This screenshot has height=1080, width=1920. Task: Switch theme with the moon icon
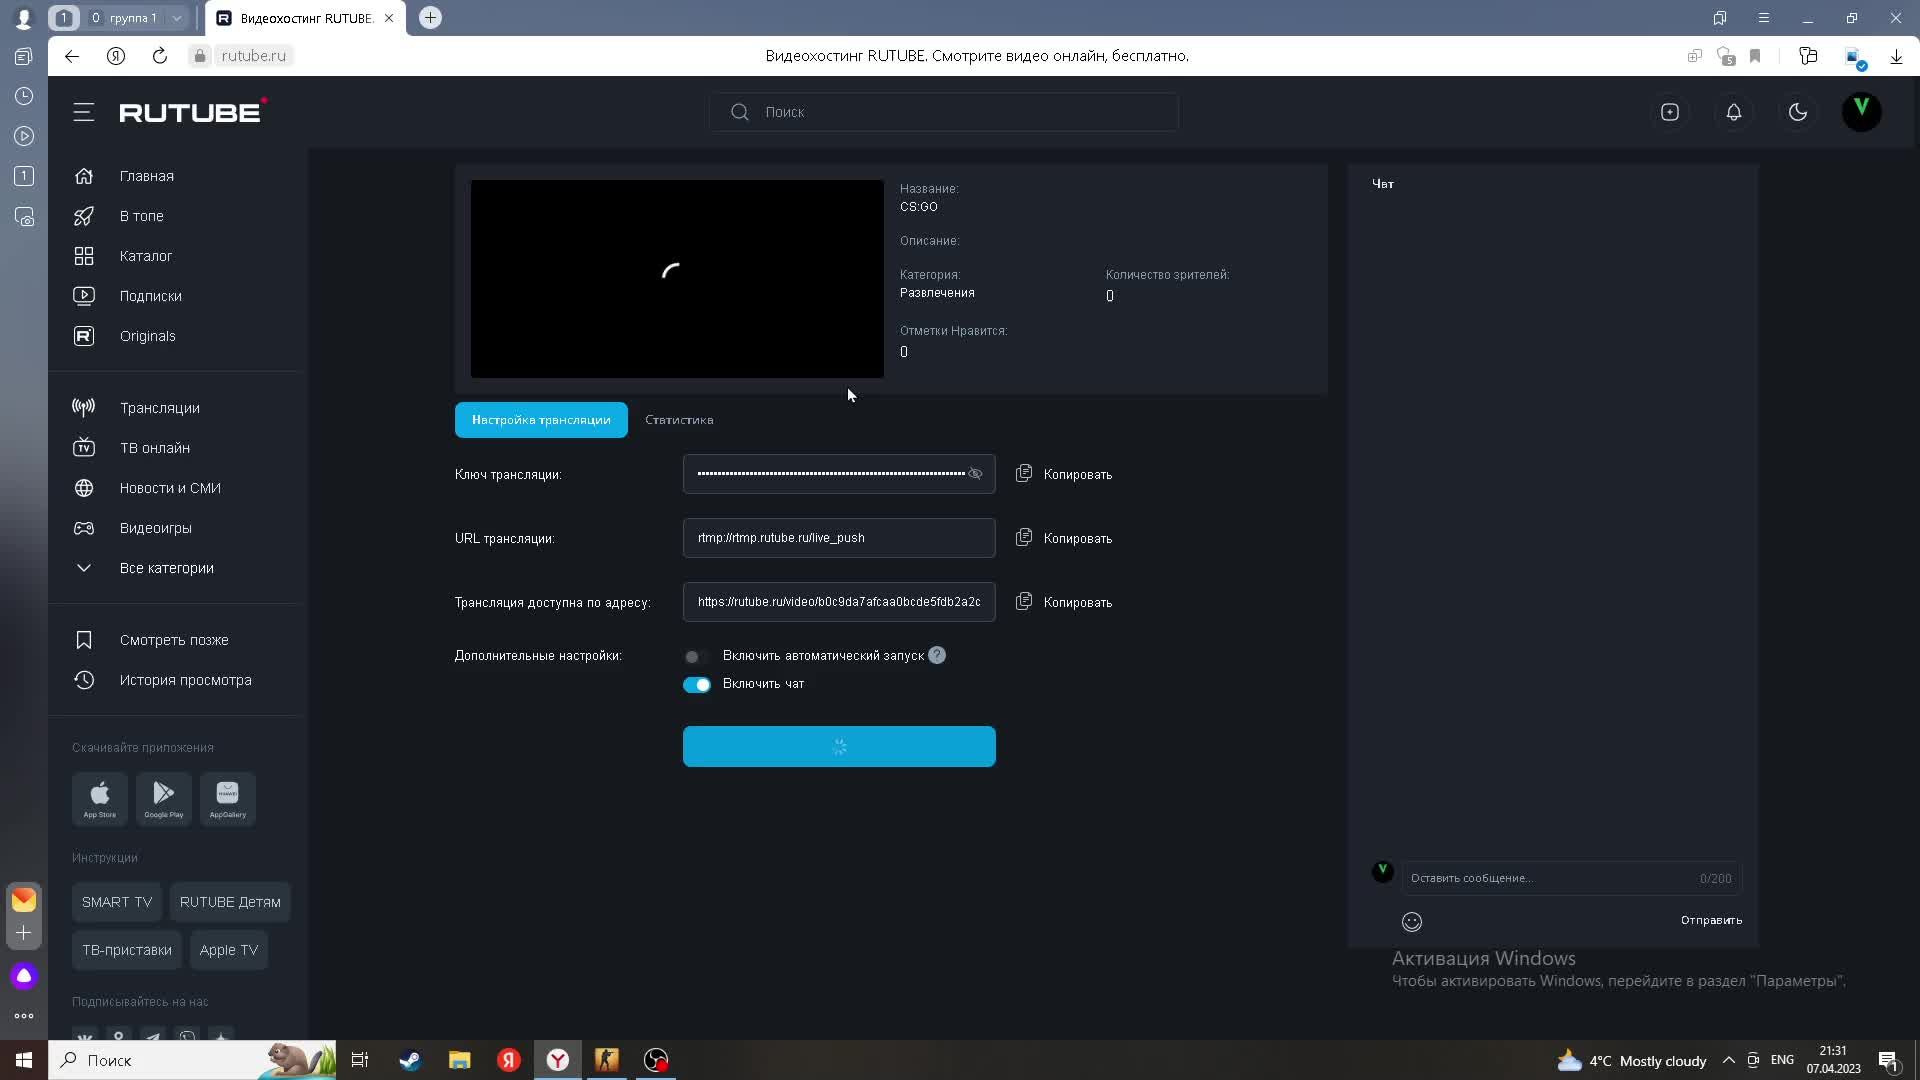click(1798, 112)
